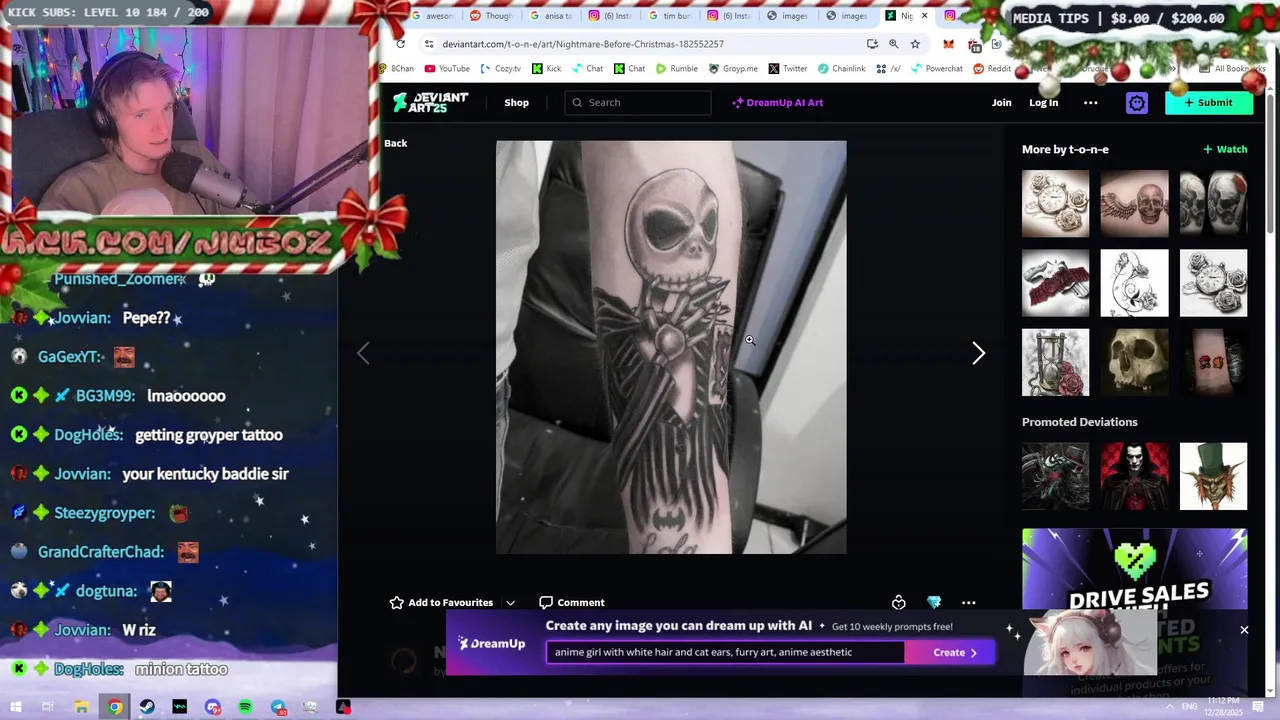Click the Join link
Screen dimensions: 1280x720
click(1001, 102)
